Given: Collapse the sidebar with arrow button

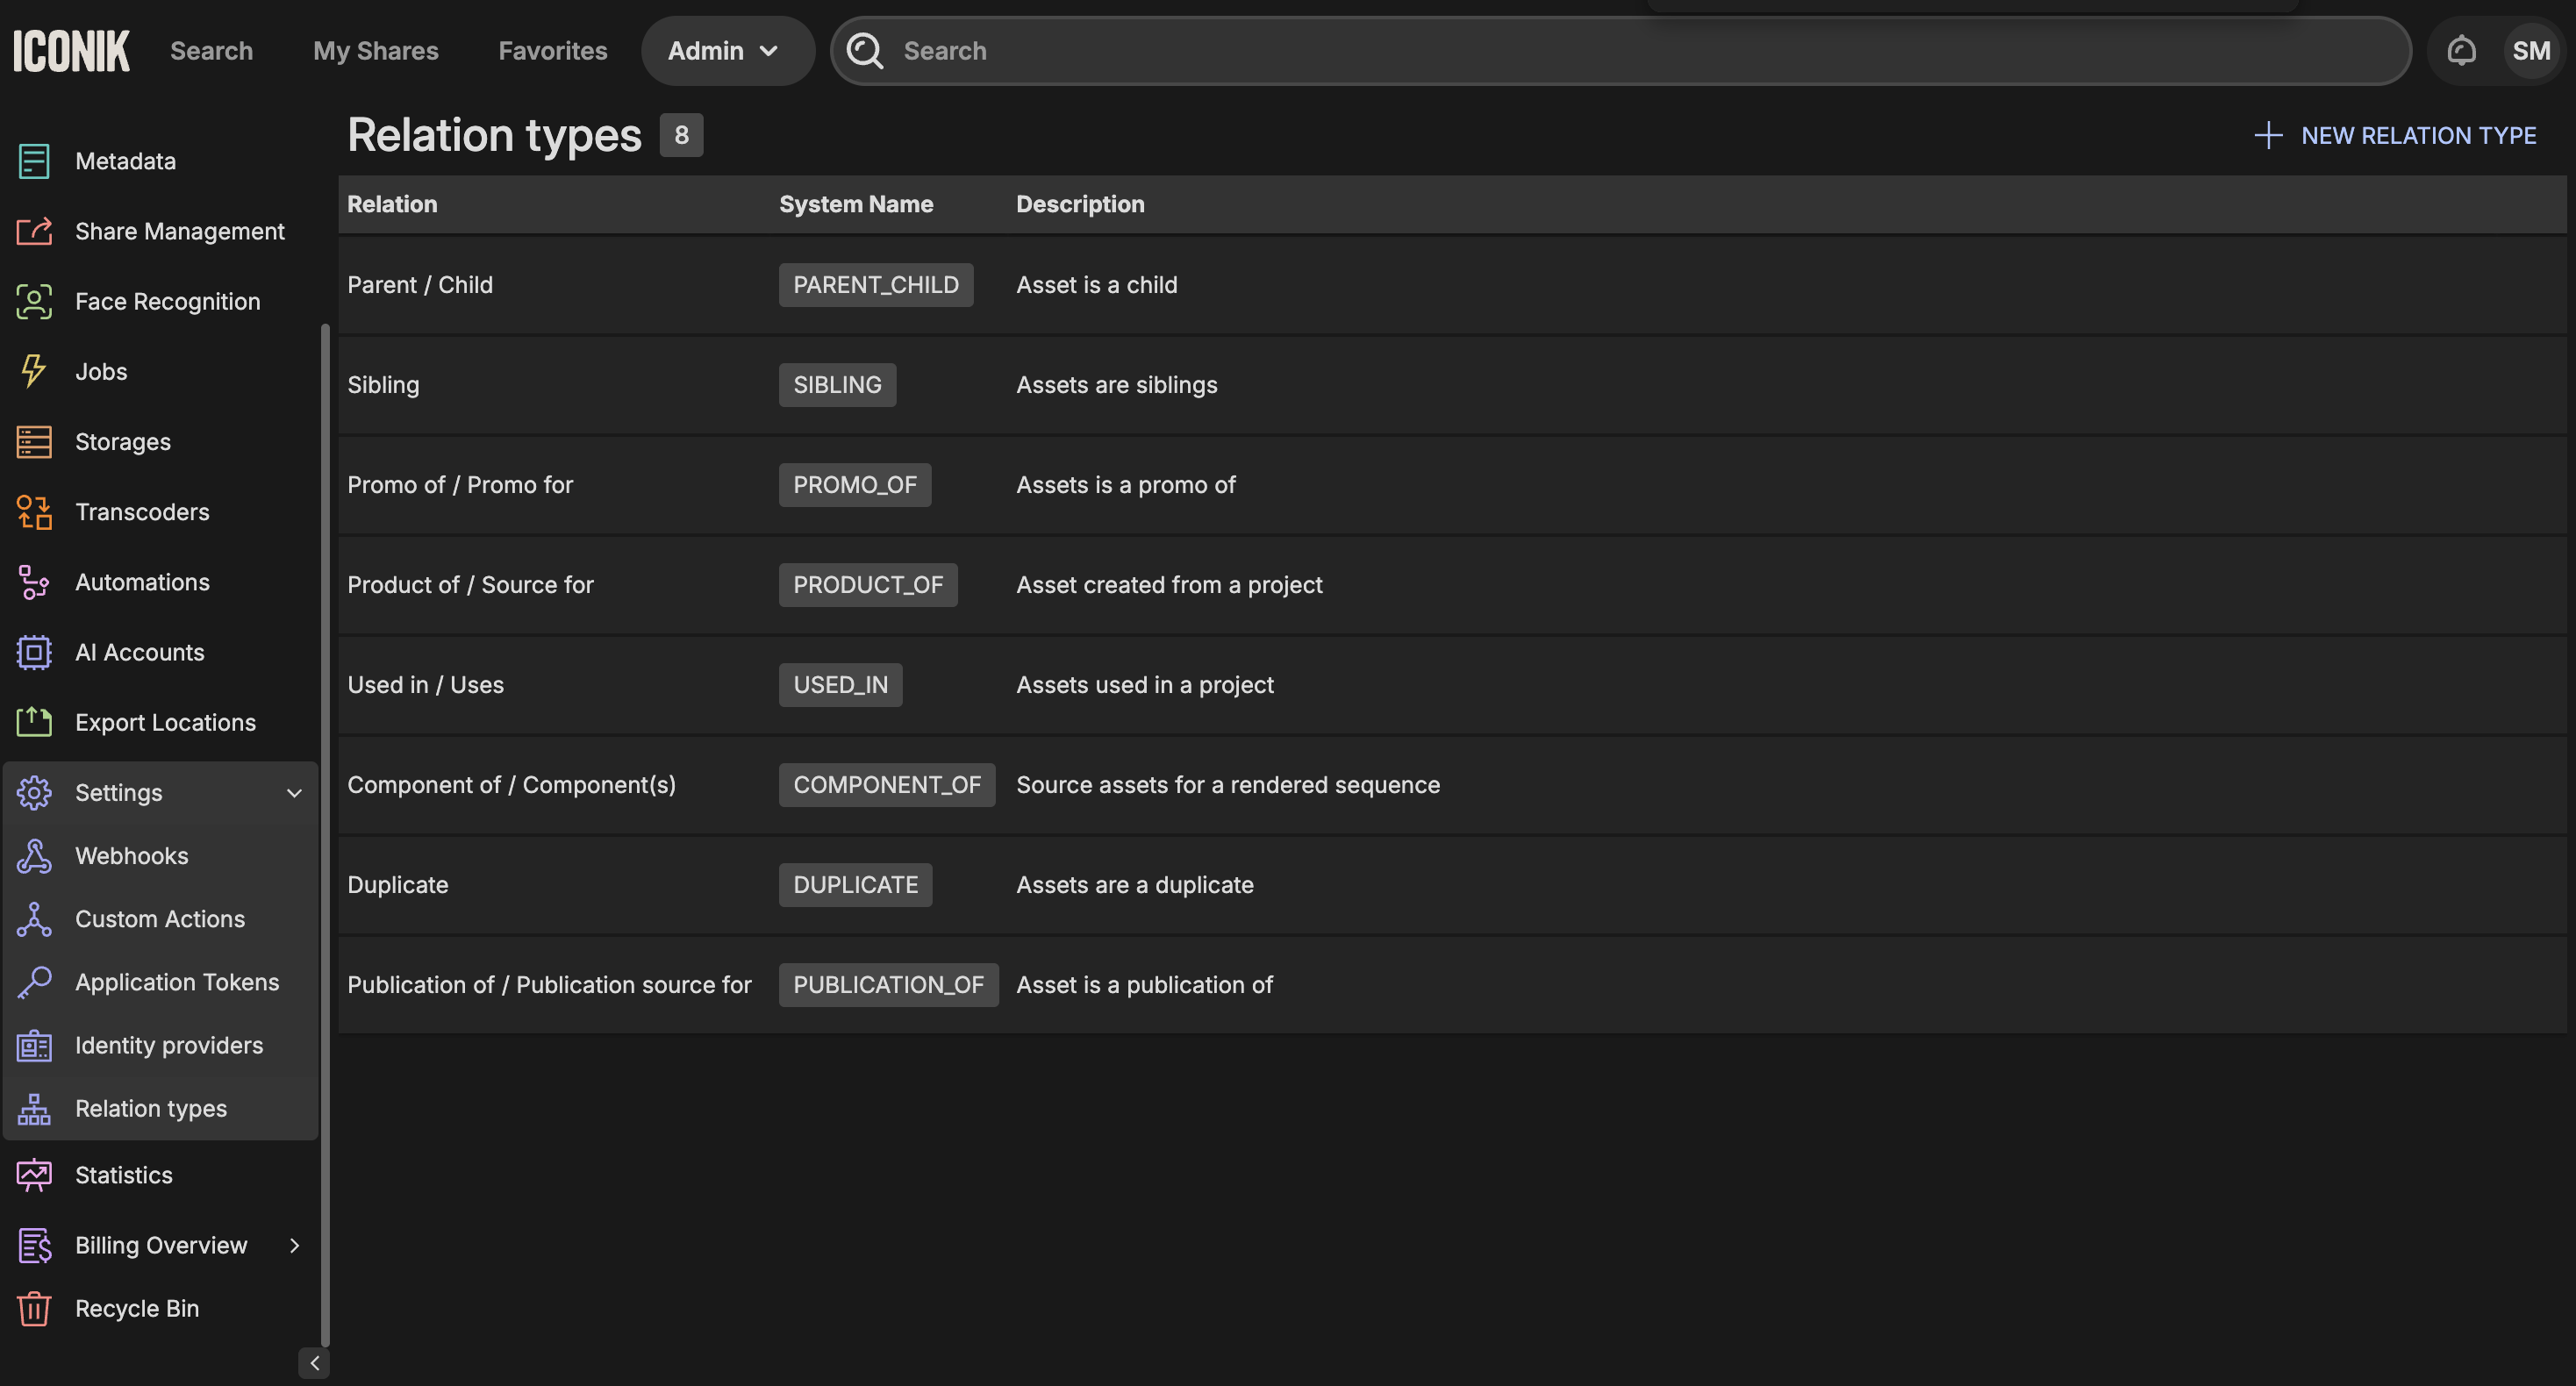Looking at the screenshot, I should 314,1363.
